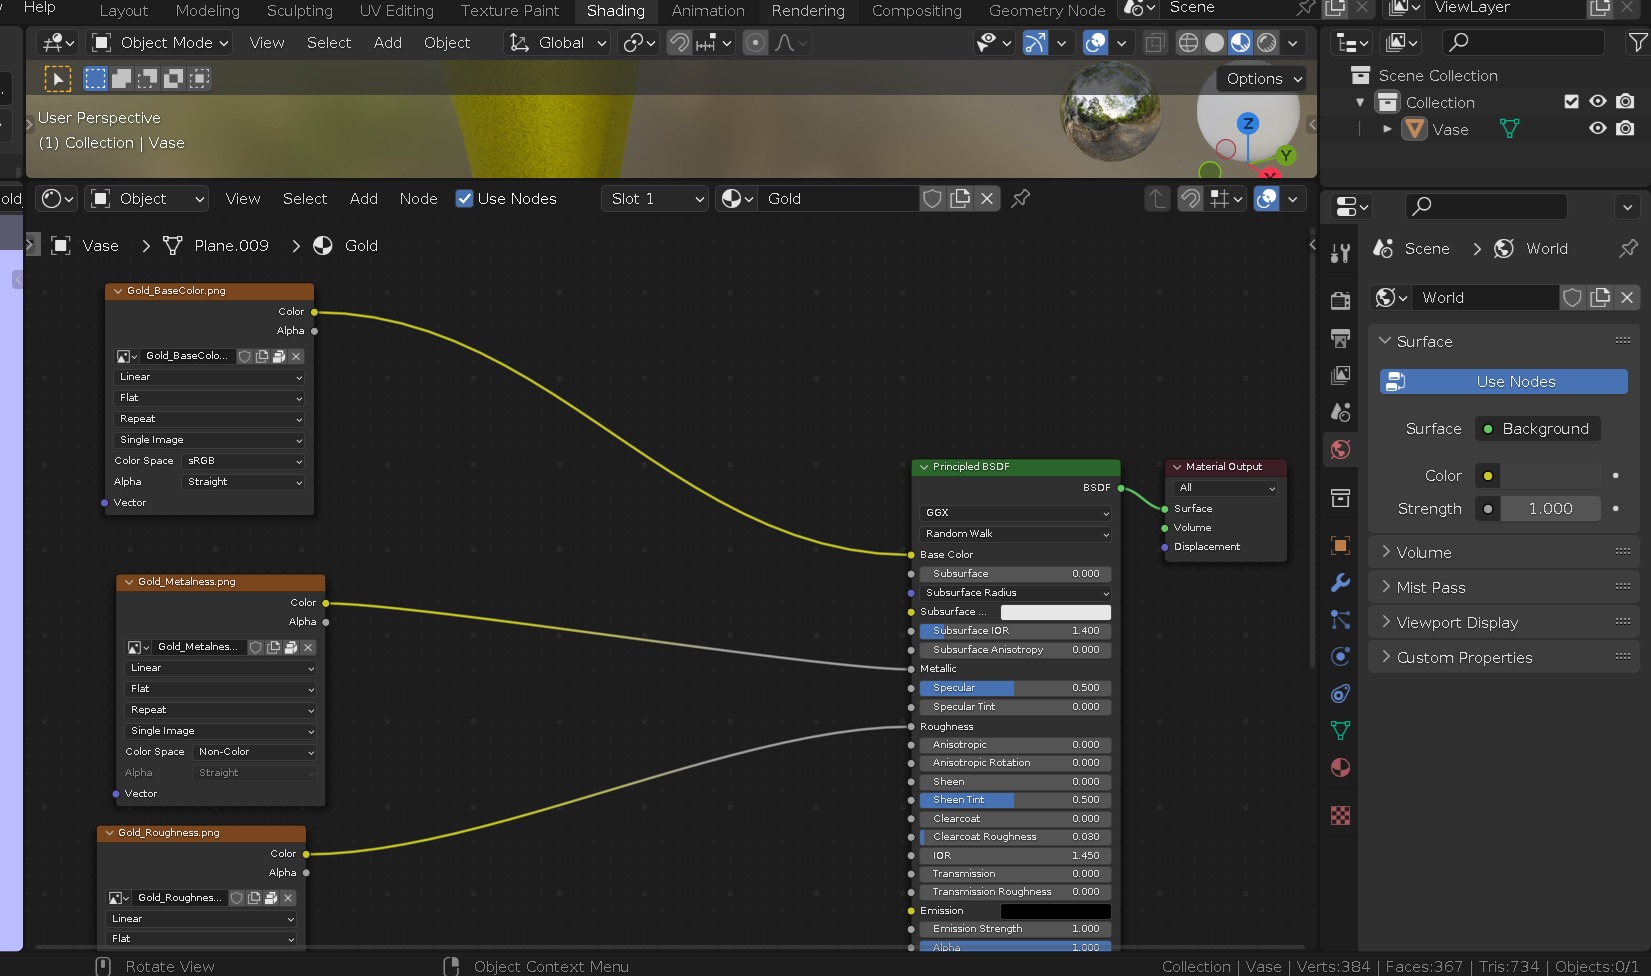1651x976 pixels.
Task: Open the Modifiers wrench tab
Action: point(1341,583)
